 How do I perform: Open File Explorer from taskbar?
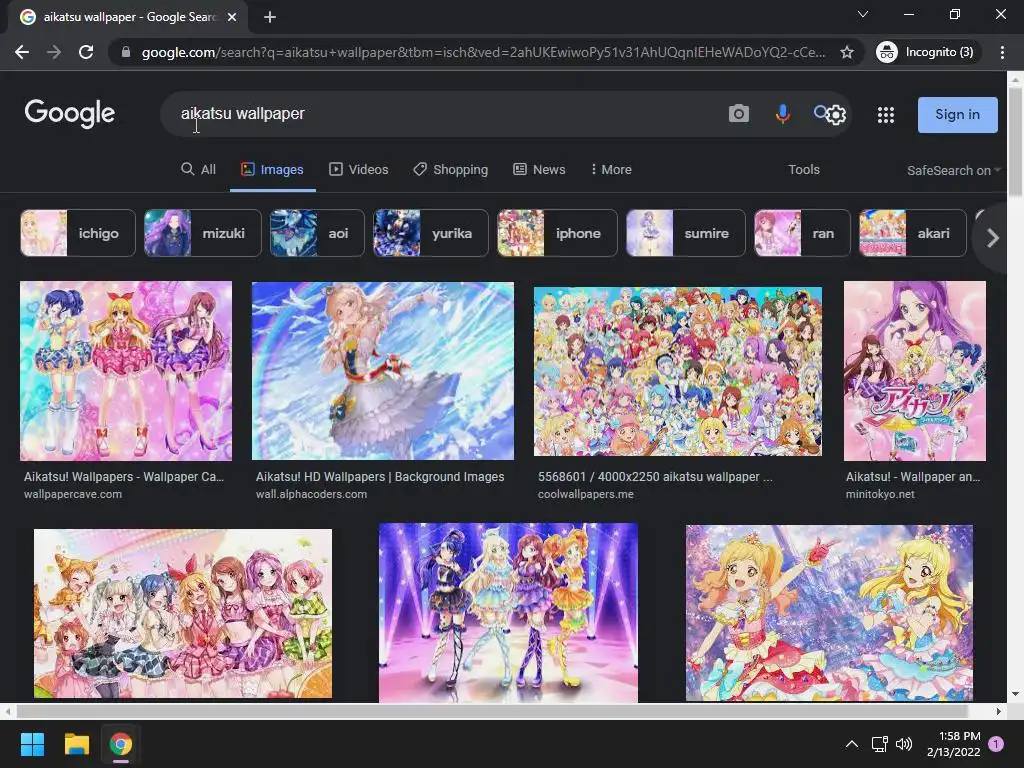(76, 744)
